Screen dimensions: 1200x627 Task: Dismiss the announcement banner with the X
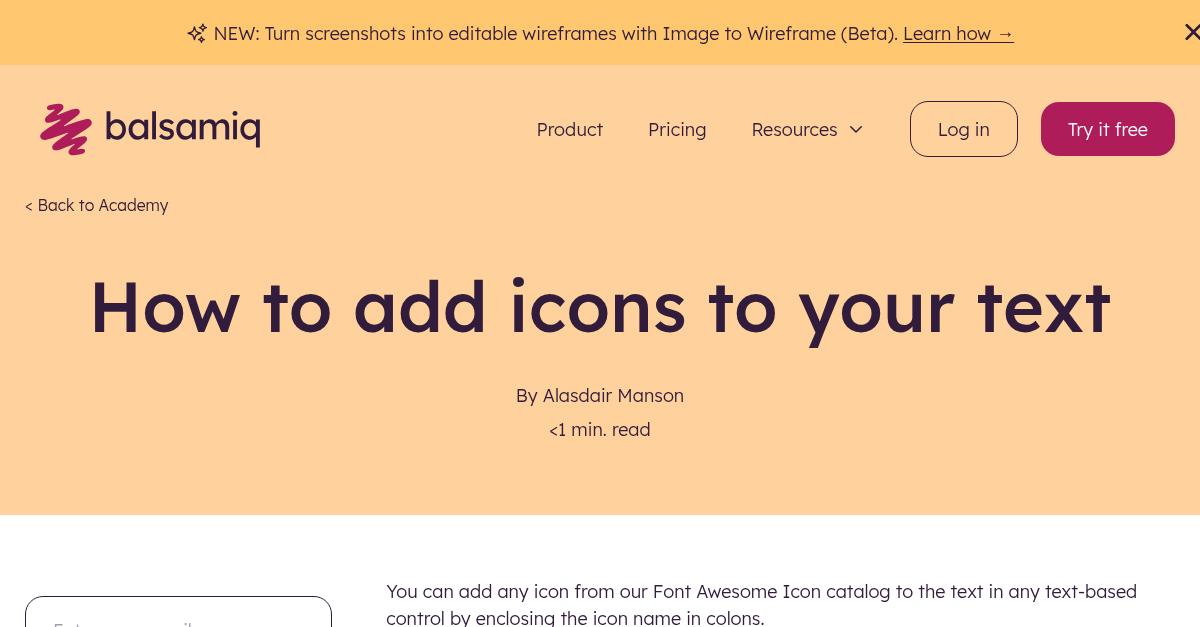coord(1190,33)
